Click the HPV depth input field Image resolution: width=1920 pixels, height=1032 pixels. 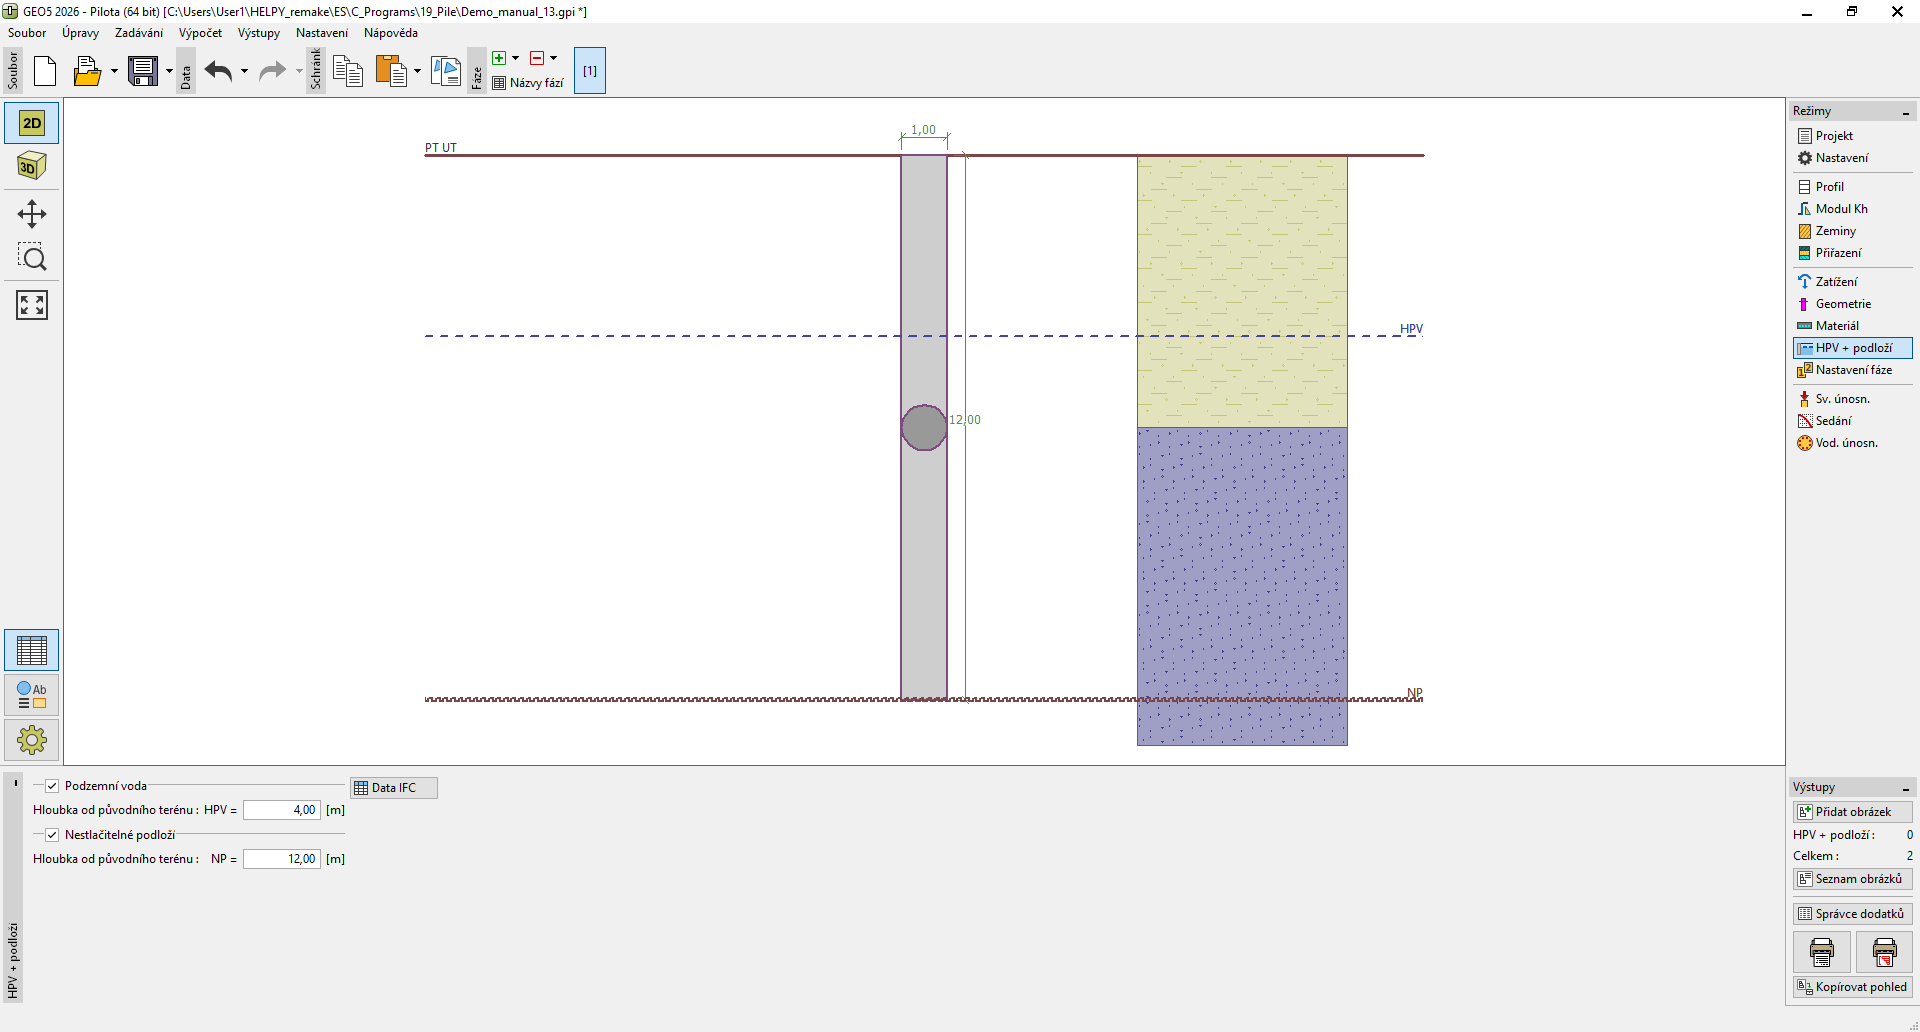[x=281, y=810]
